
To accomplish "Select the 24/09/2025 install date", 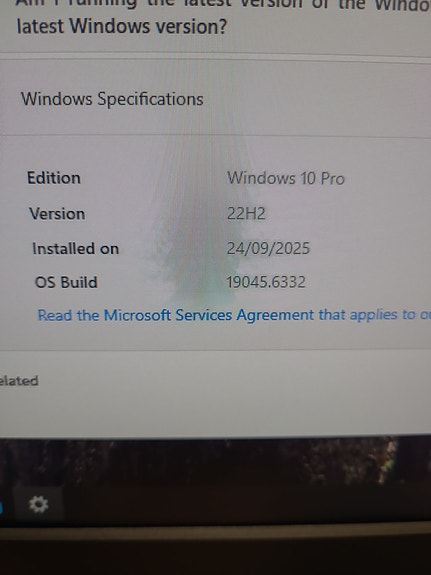I will [x=268, y=248].
